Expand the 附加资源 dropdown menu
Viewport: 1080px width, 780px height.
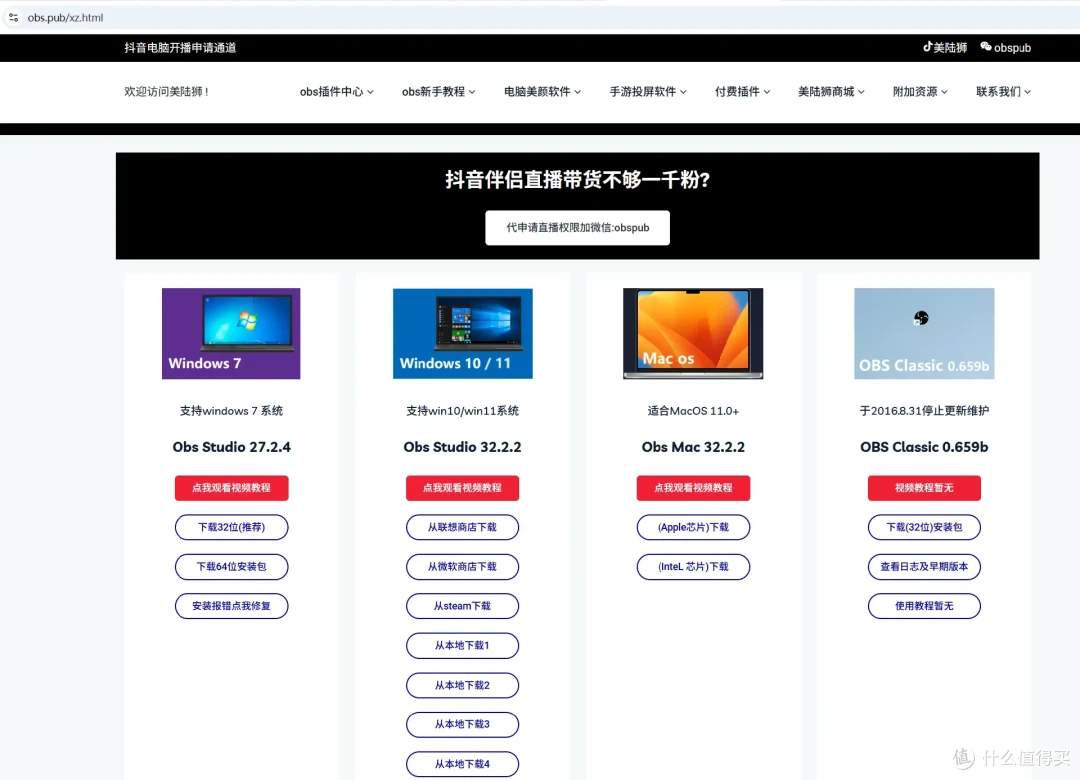click(x=920, y=92)
